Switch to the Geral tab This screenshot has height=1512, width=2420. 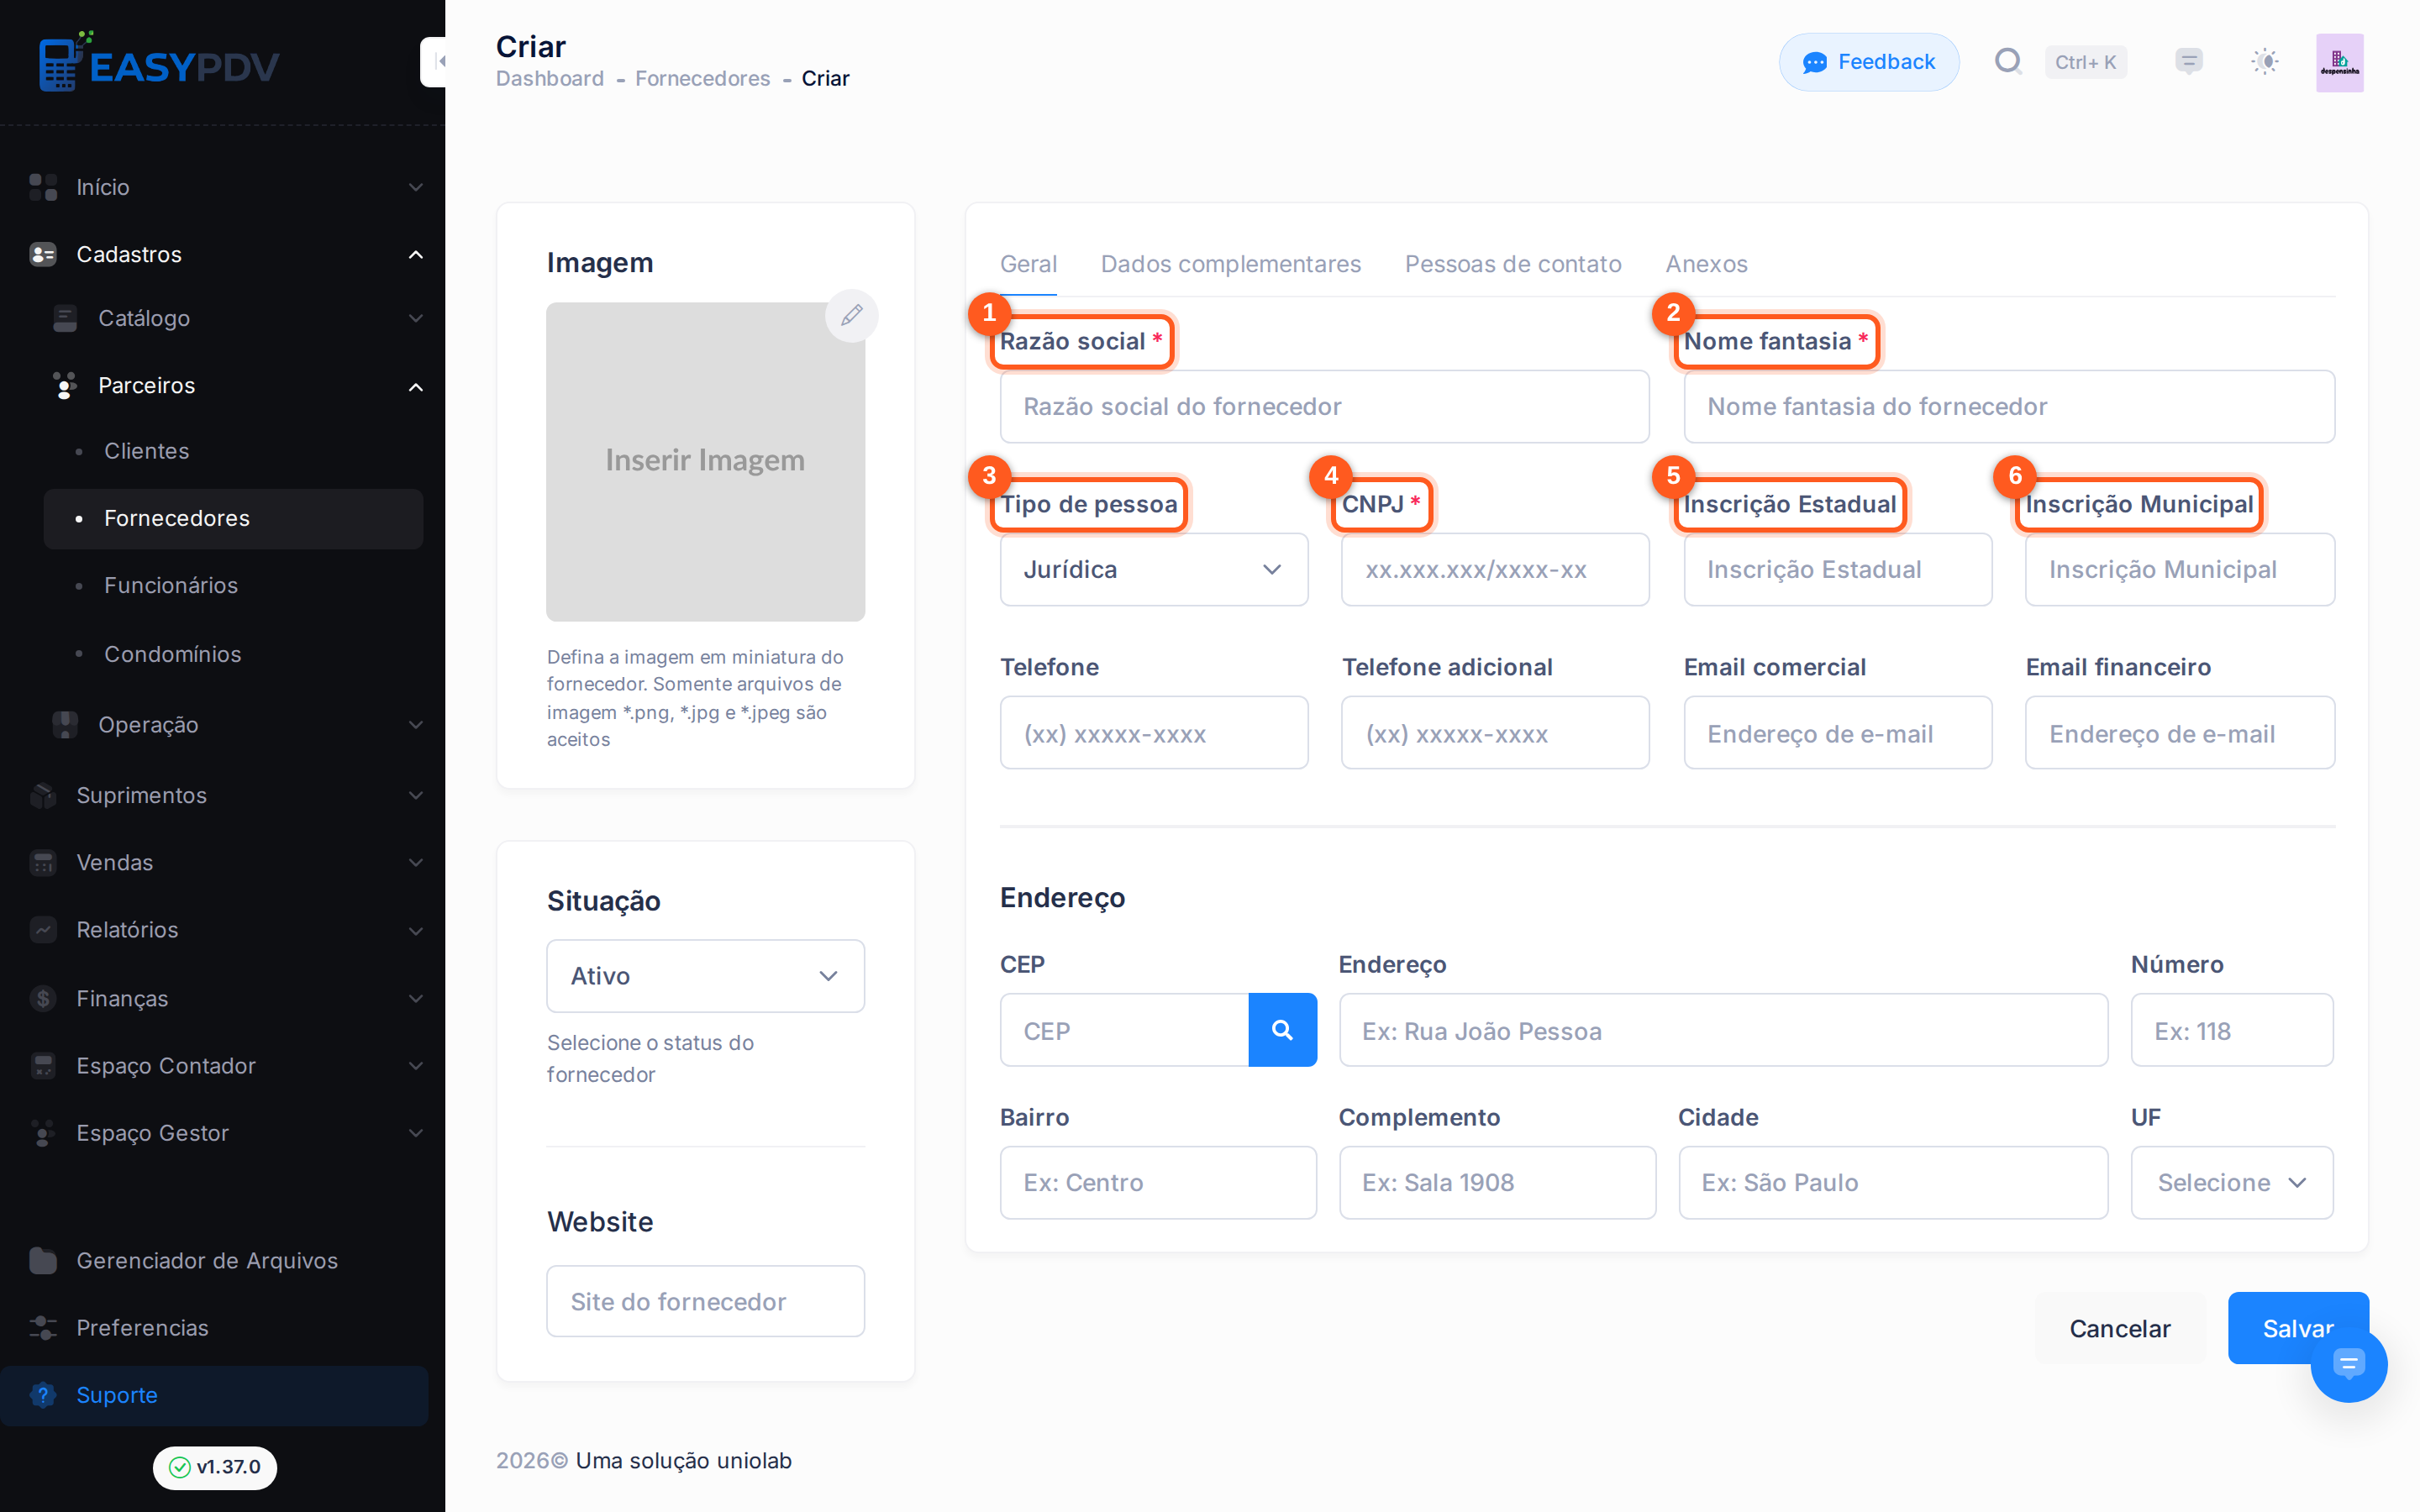coord(1028,264)
